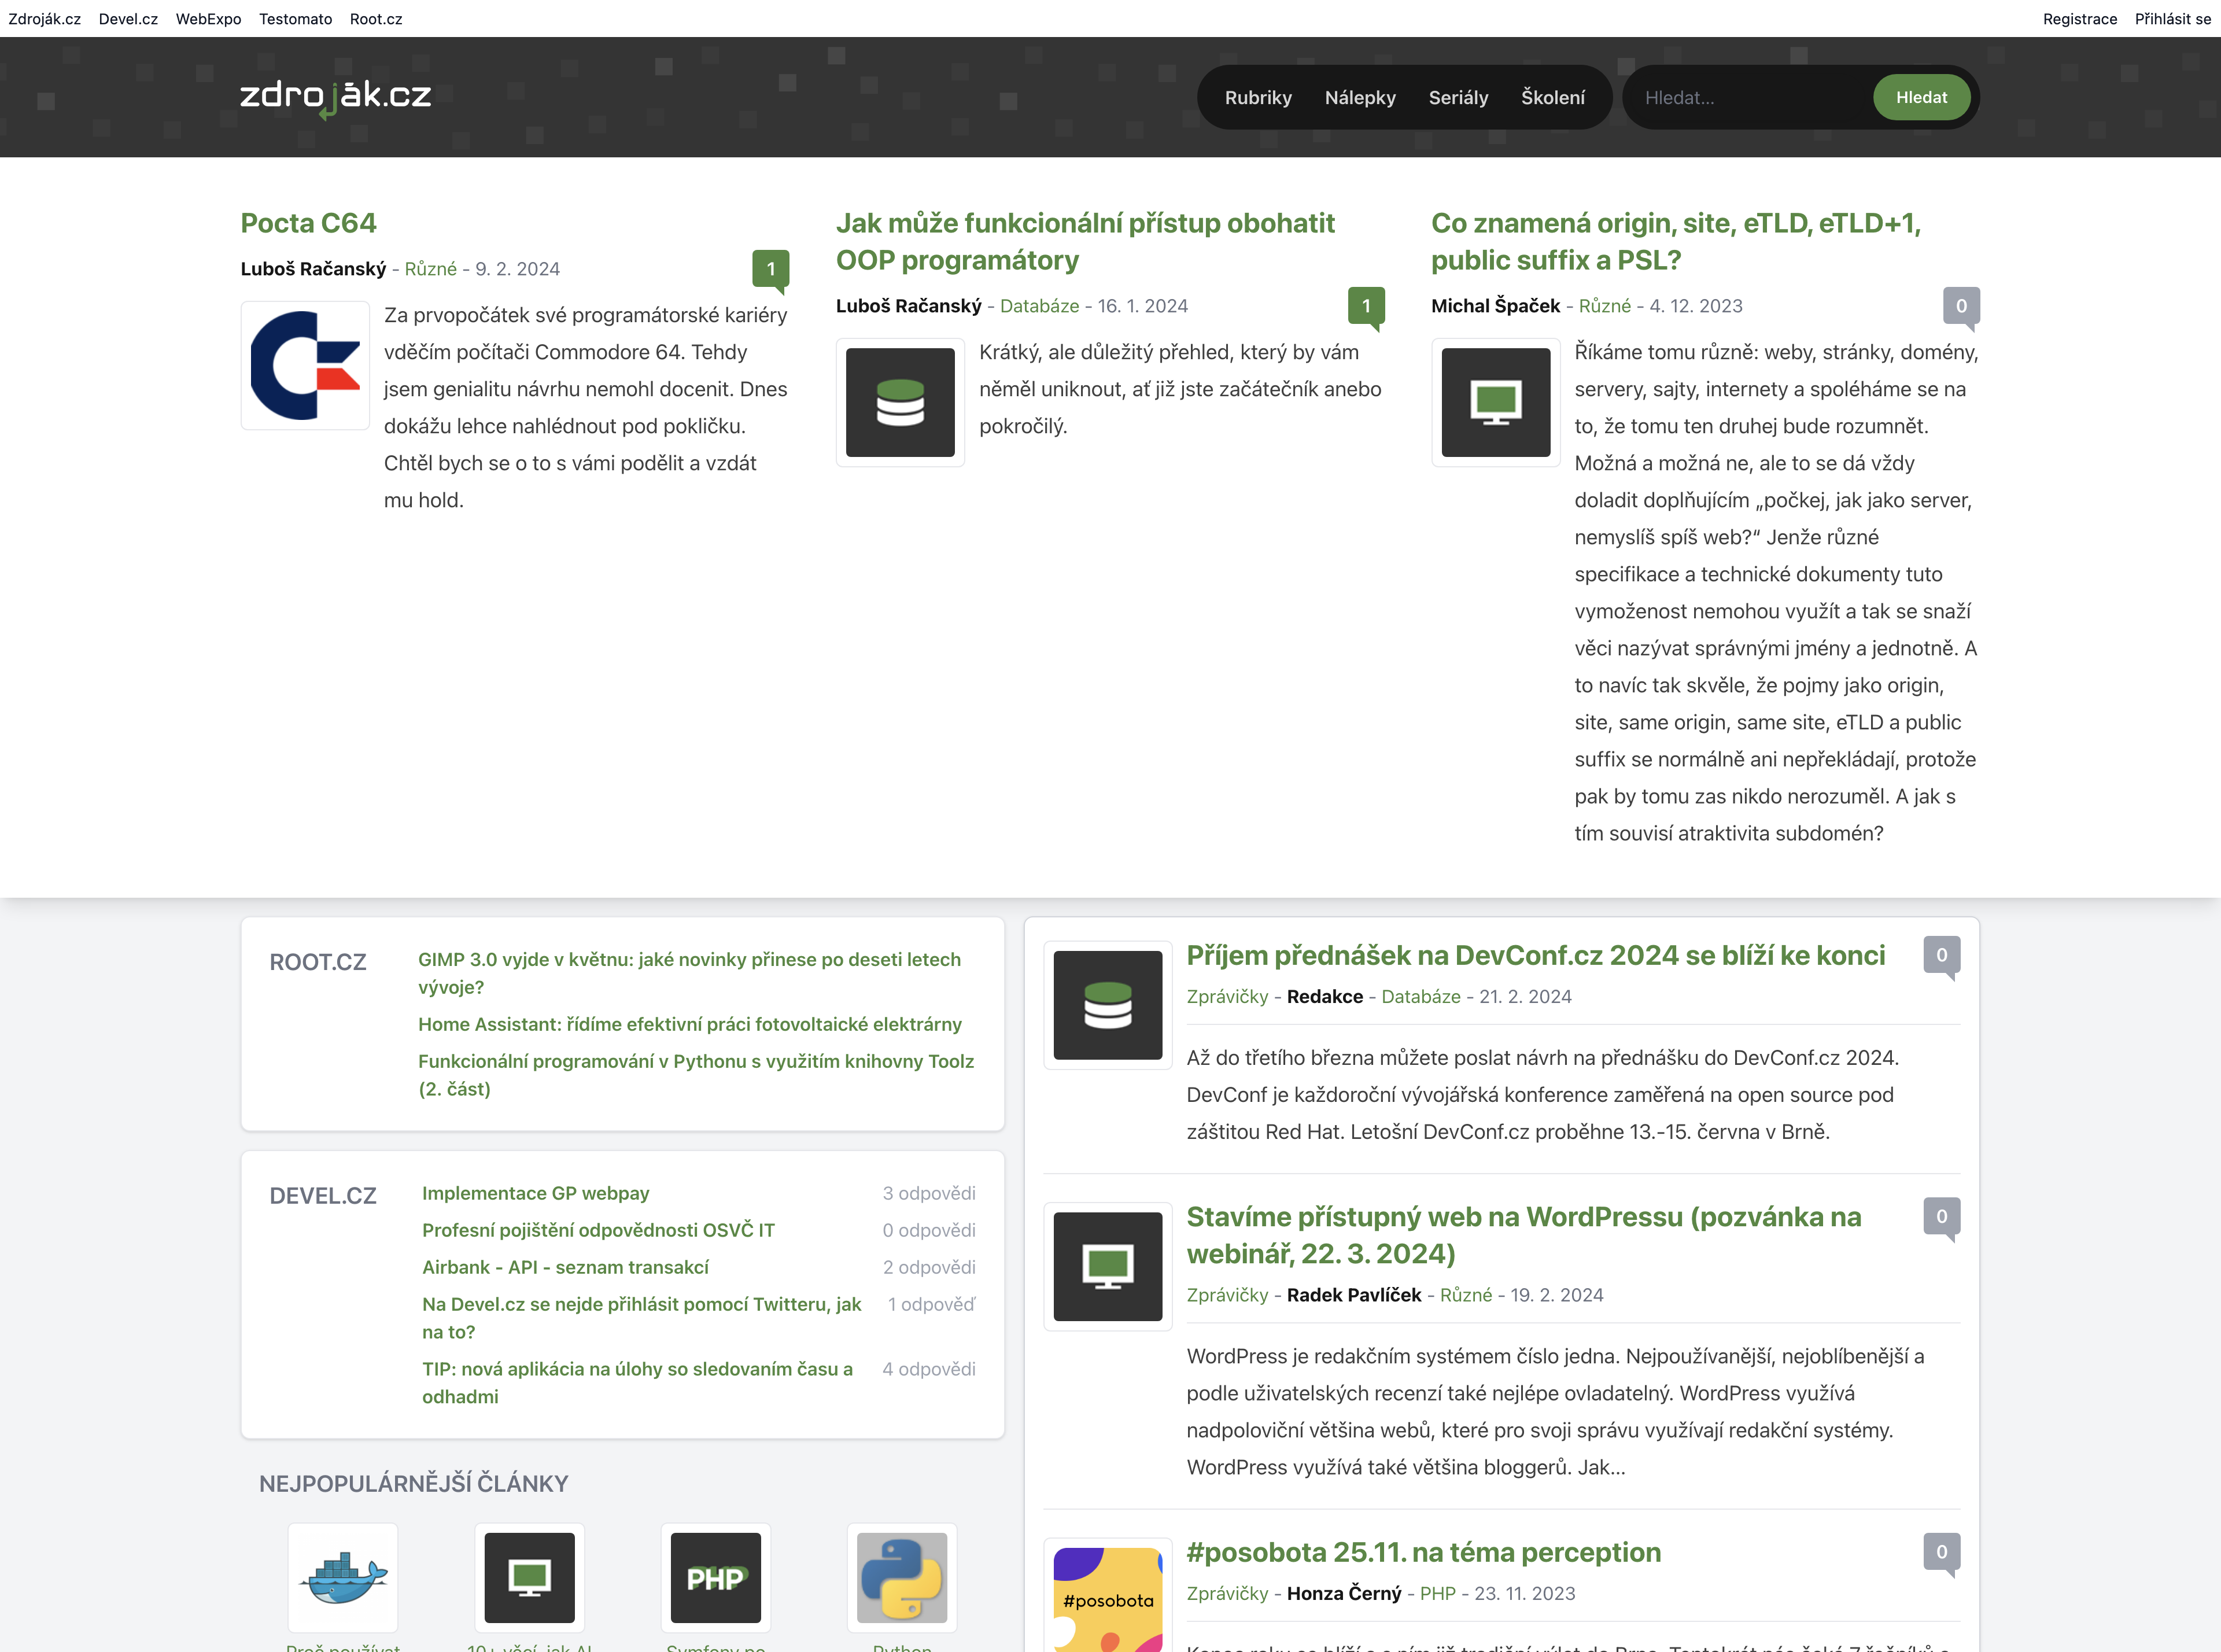Click monitor icon beside origin, site, eTLD article
Viewport: 2221px width, 1652px height.
1496,402
